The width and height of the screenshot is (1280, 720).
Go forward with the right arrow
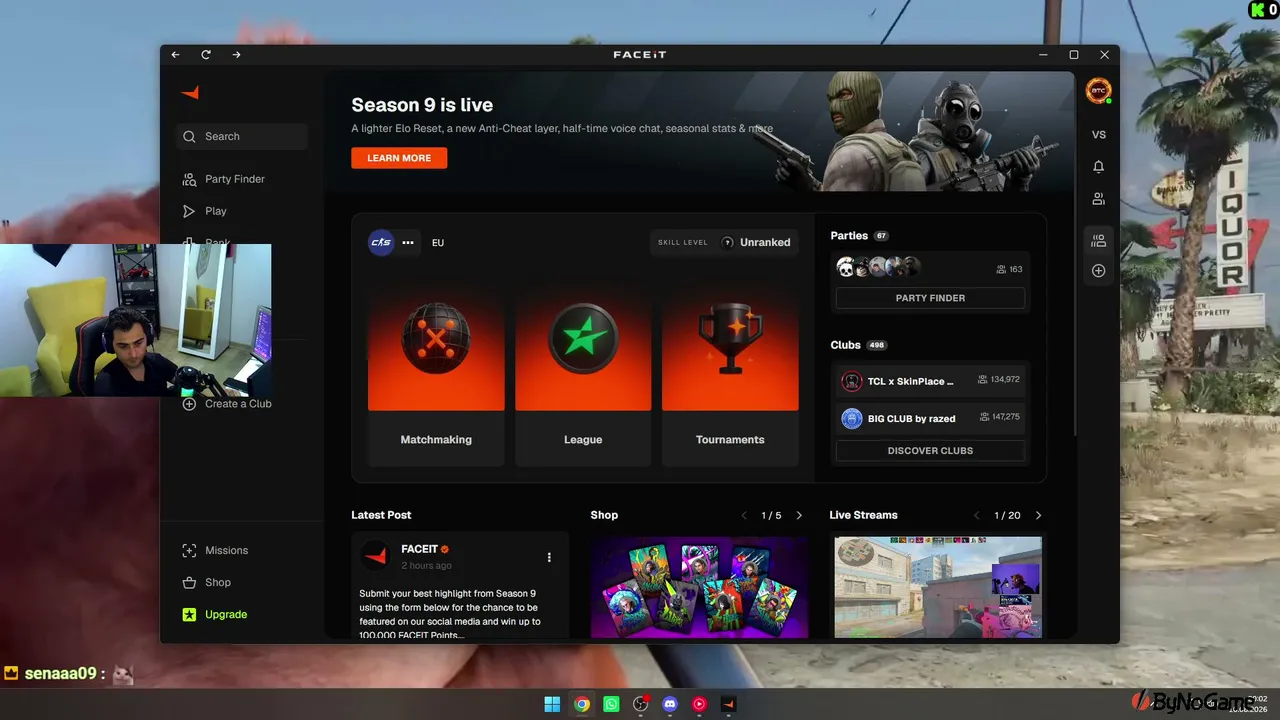click(x=236, y=55)
